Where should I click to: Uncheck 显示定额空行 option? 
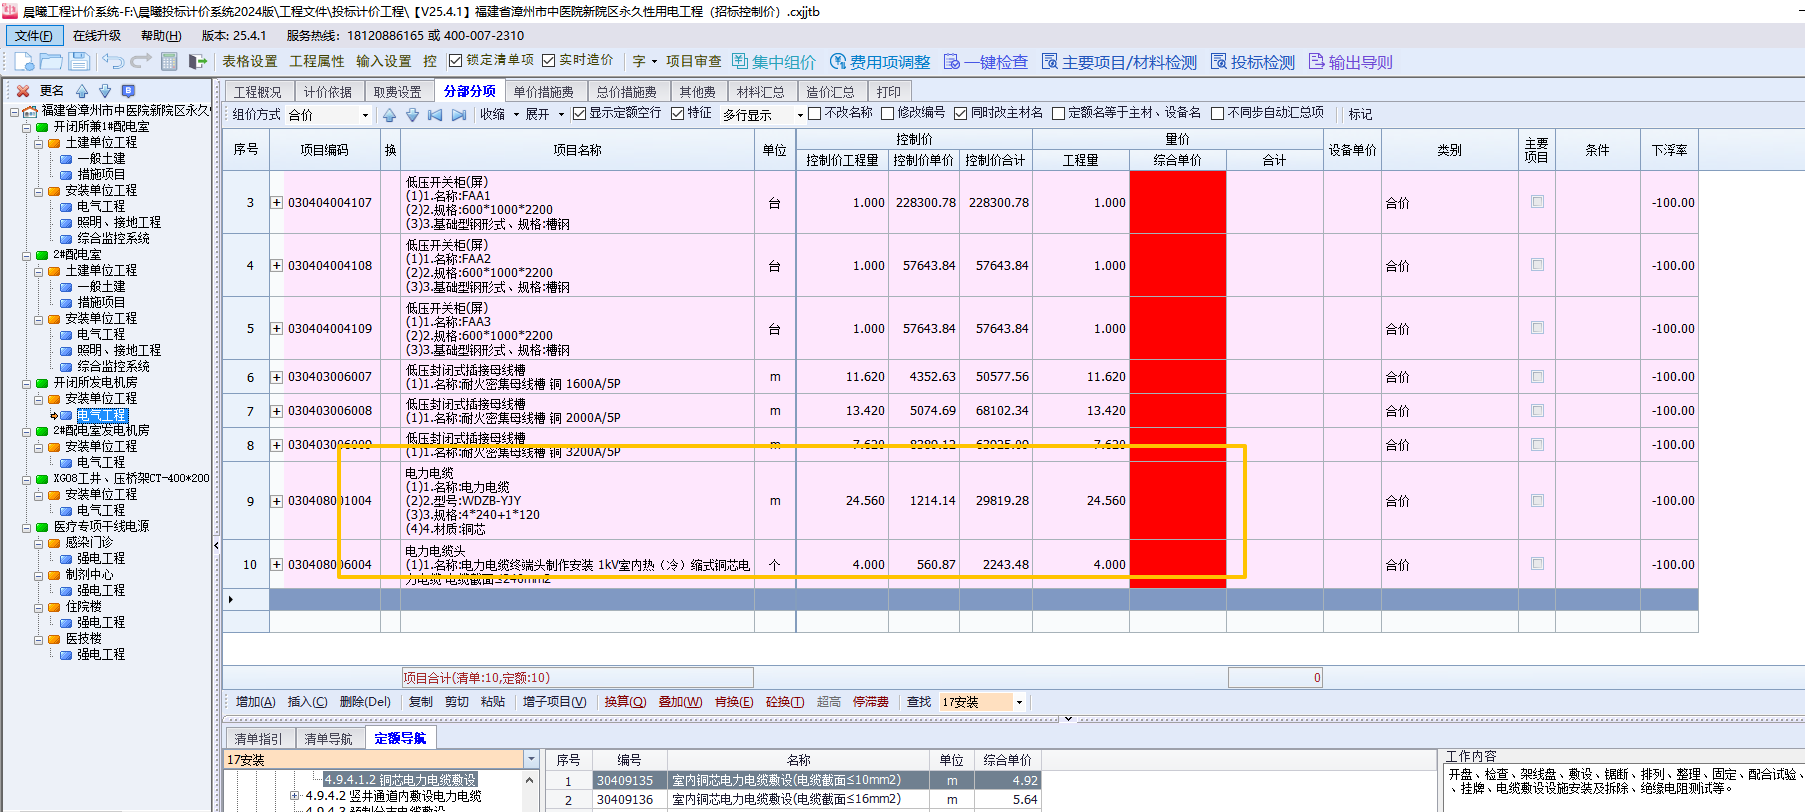point(579,113)
